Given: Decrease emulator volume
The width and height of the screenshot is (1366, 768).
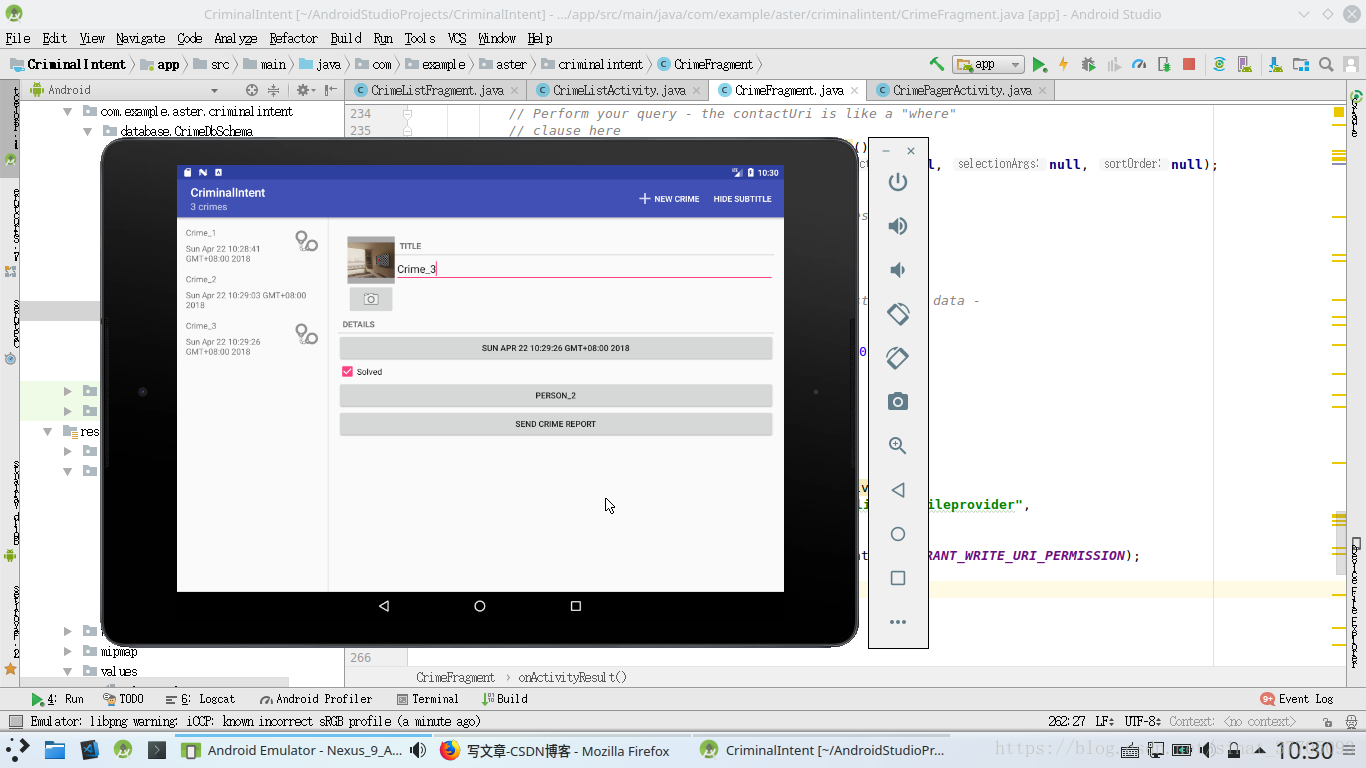Looking at the screenshot, I should click(x=898, y=270).
